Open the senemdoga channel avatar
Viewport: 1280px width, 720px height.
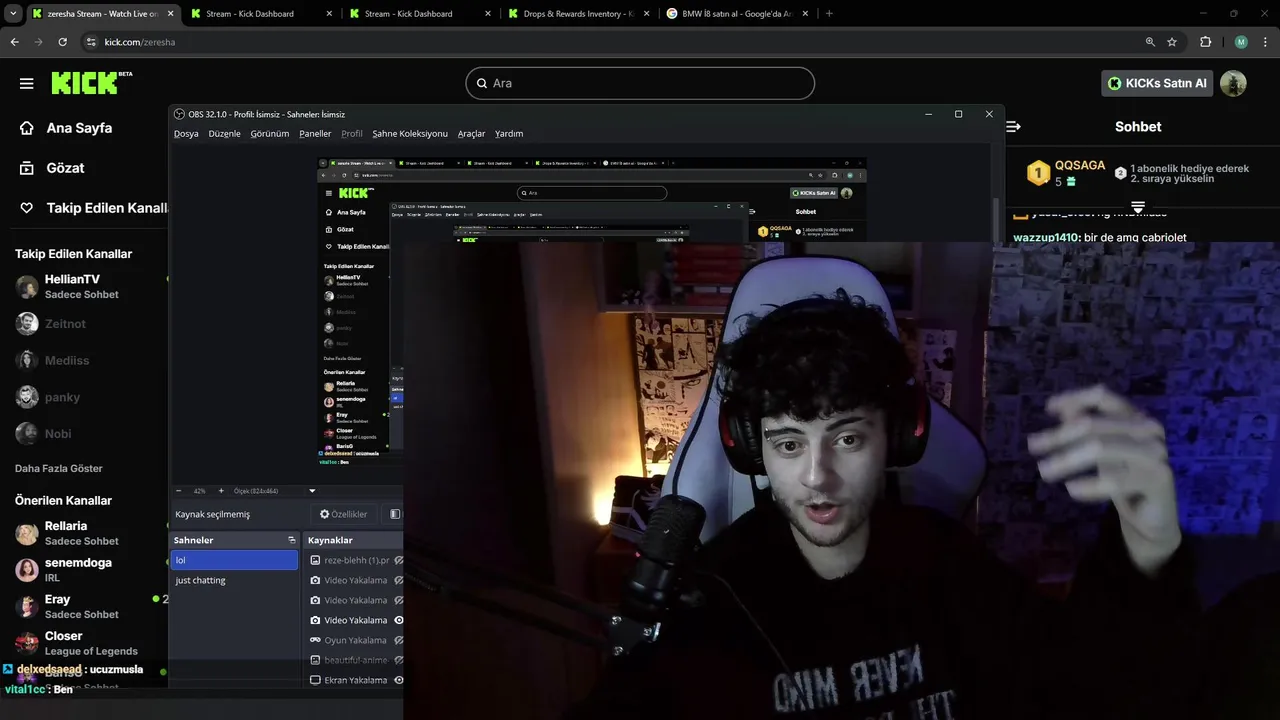click(27, 570)
